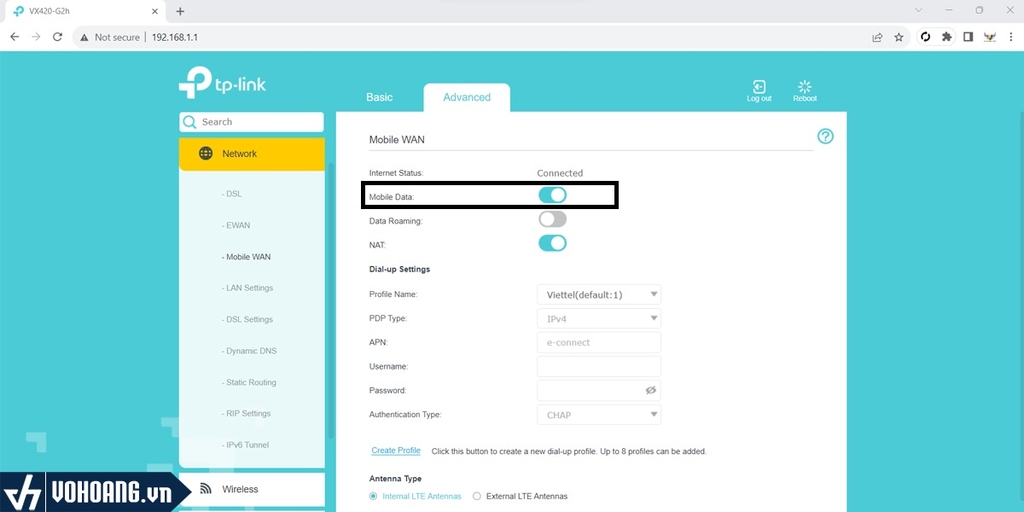Toggle password visibility eye icon

click(x=650, y=390)
